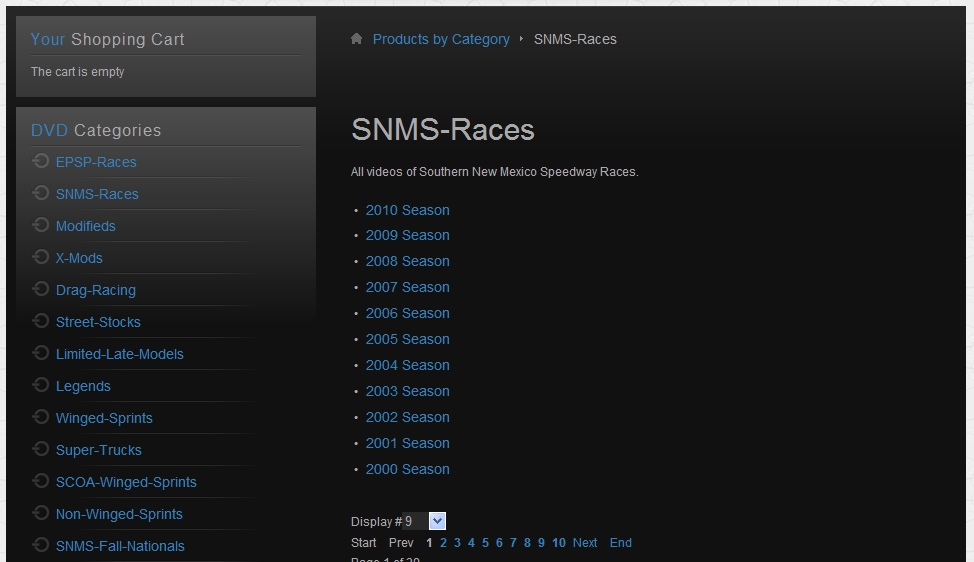Click the Next pagination link

[585, 543]
